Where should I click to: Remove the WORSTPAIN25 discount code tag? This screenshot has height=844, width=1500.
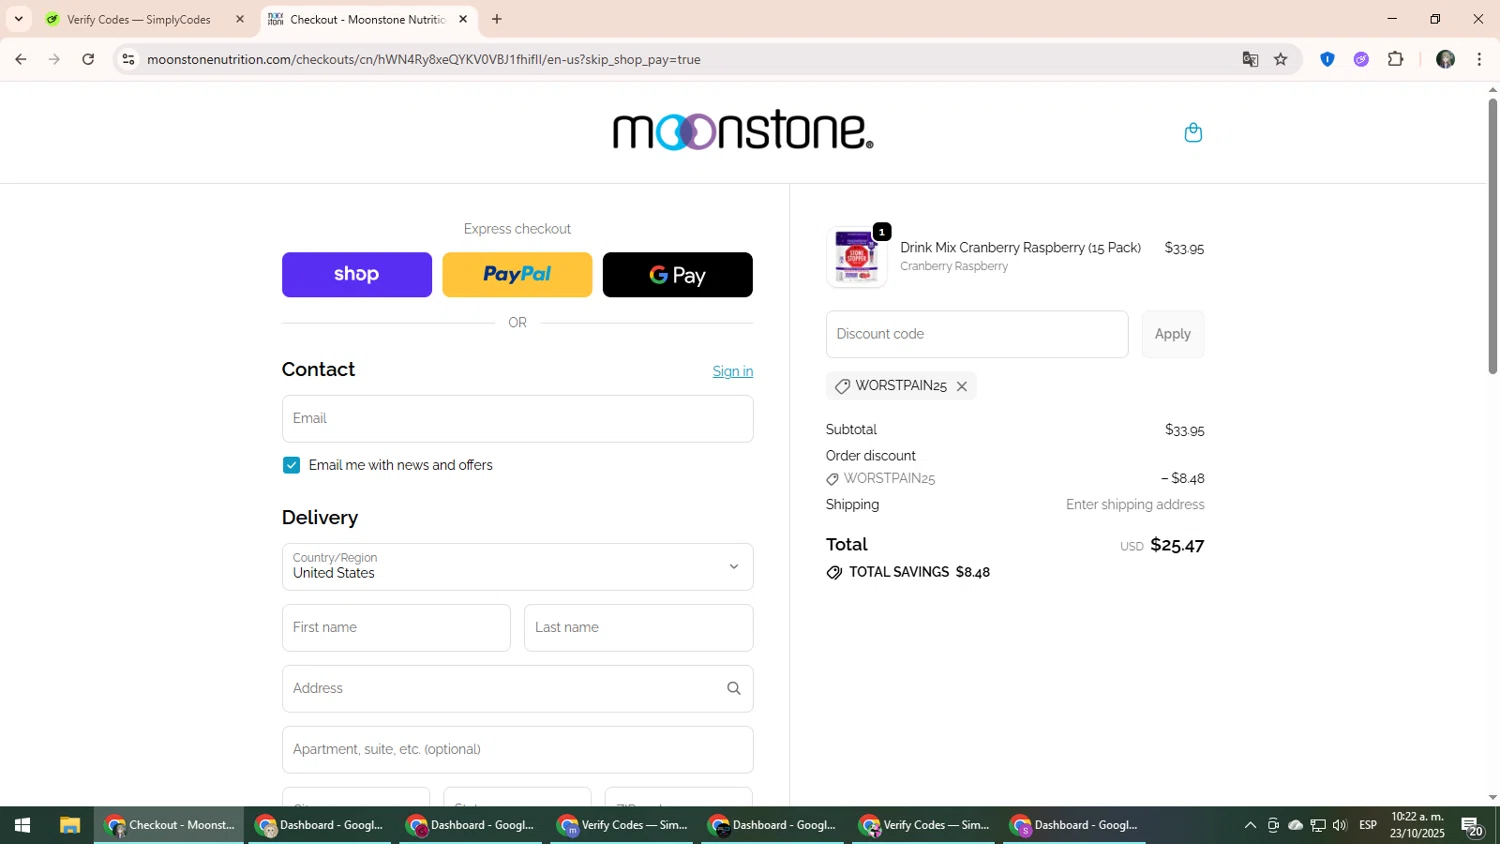(x=962, y=386)
